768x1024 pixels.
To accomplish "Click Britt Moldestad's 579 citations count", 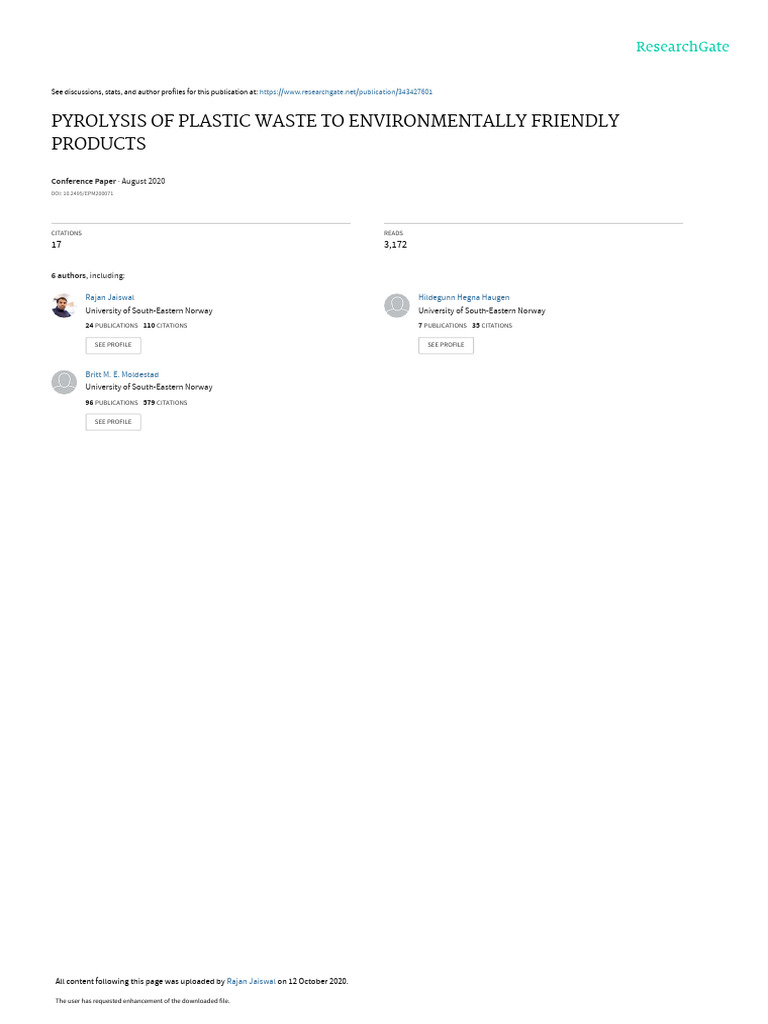I will (165, 402).
